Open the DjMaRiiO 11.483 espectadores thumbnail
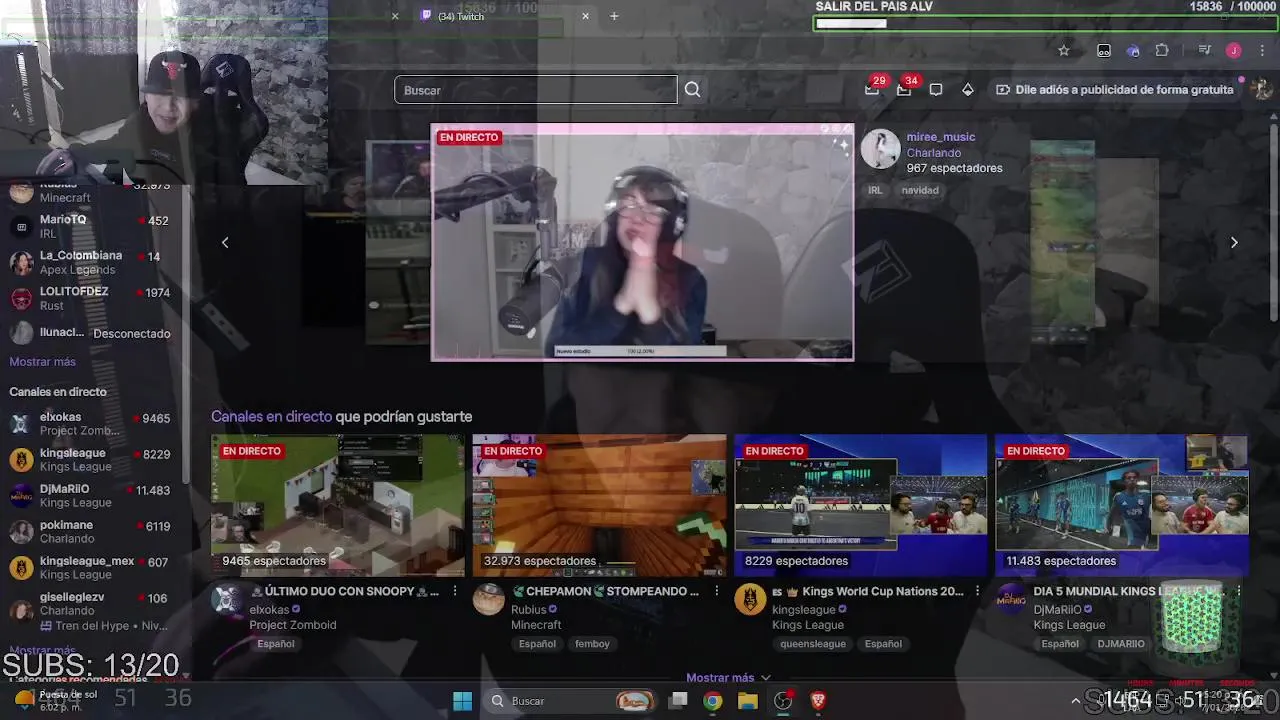The width and height of the screenshot is (1280, 720). click(1122, 505)
